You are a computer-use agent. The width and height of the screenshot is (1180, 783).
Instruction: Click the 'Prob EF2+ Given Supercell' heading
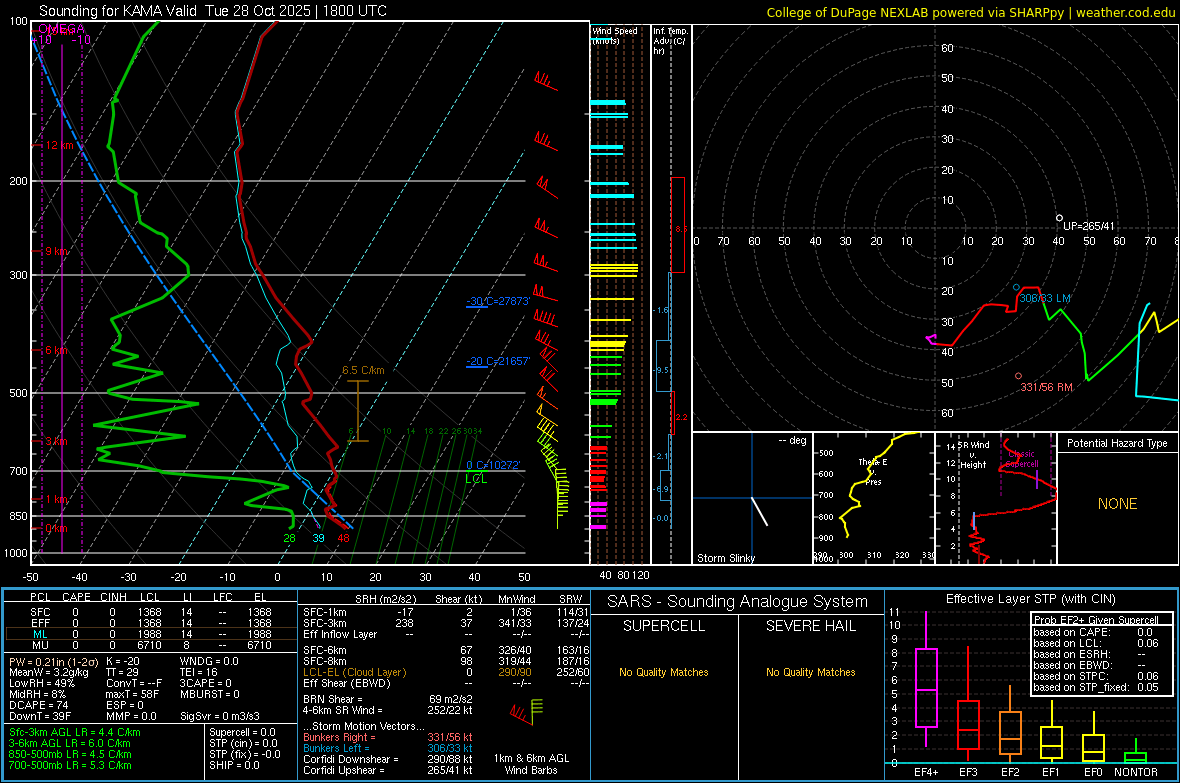[1095, 620]
